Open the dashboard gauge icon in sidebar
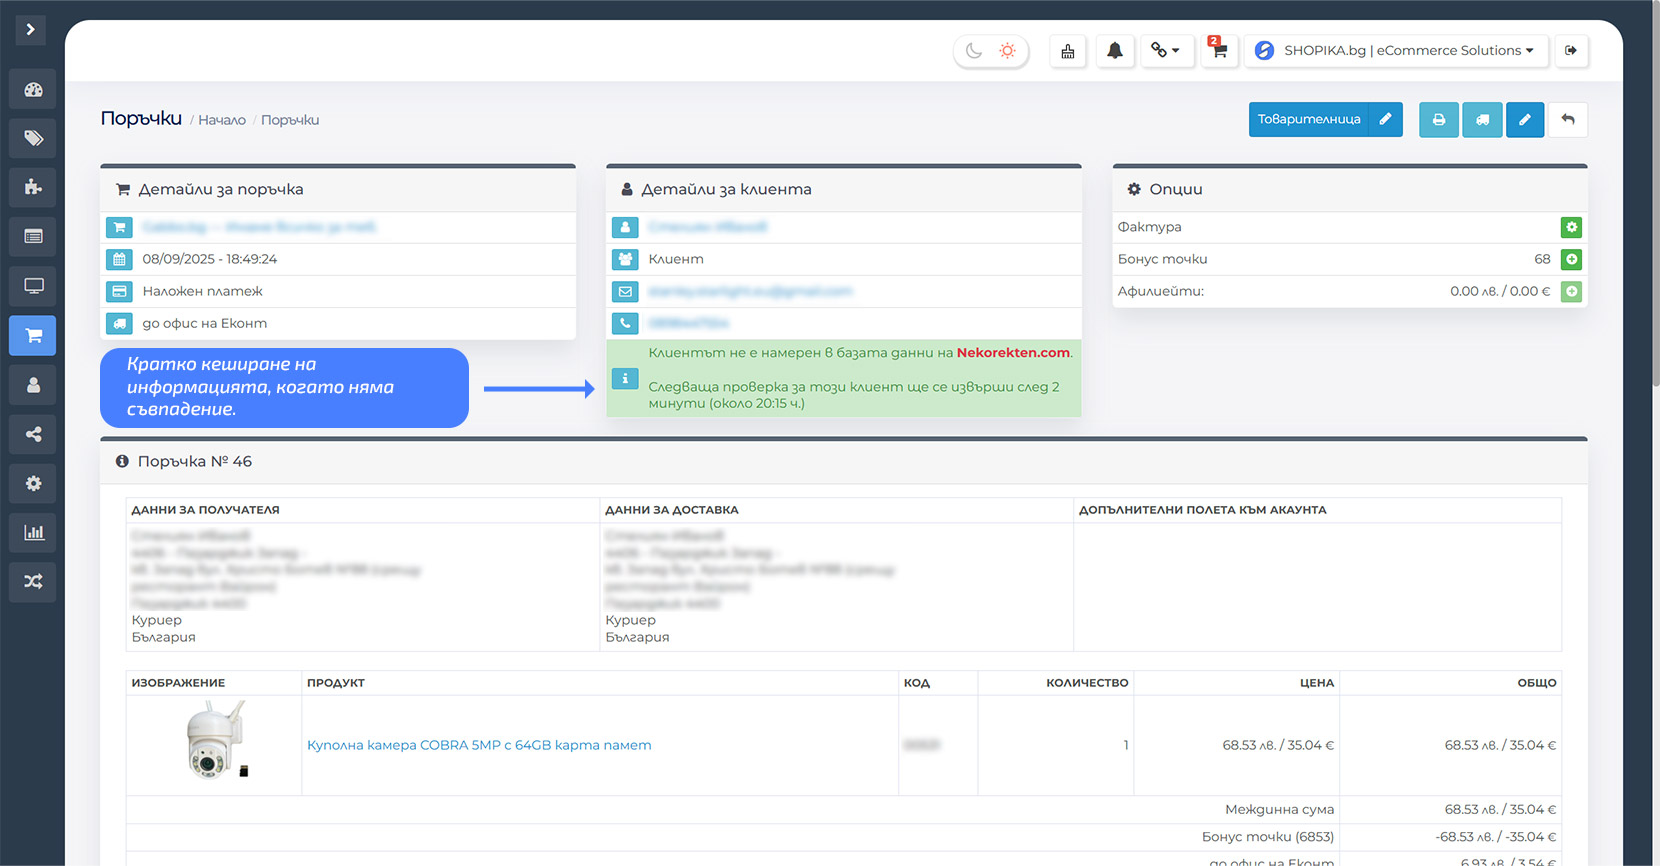This screenshot has height=866, width=1660. (33, 90)
